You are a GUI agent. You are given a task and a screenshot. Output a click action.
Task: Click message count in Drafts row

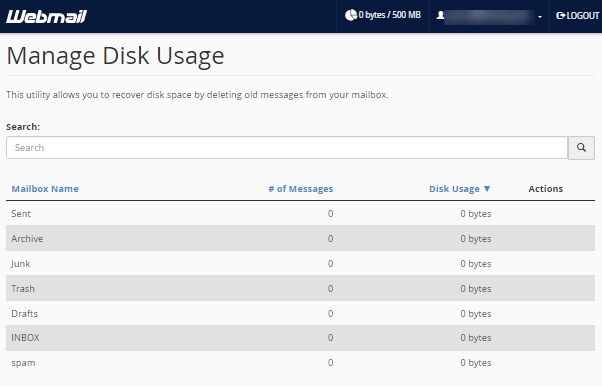330,313
